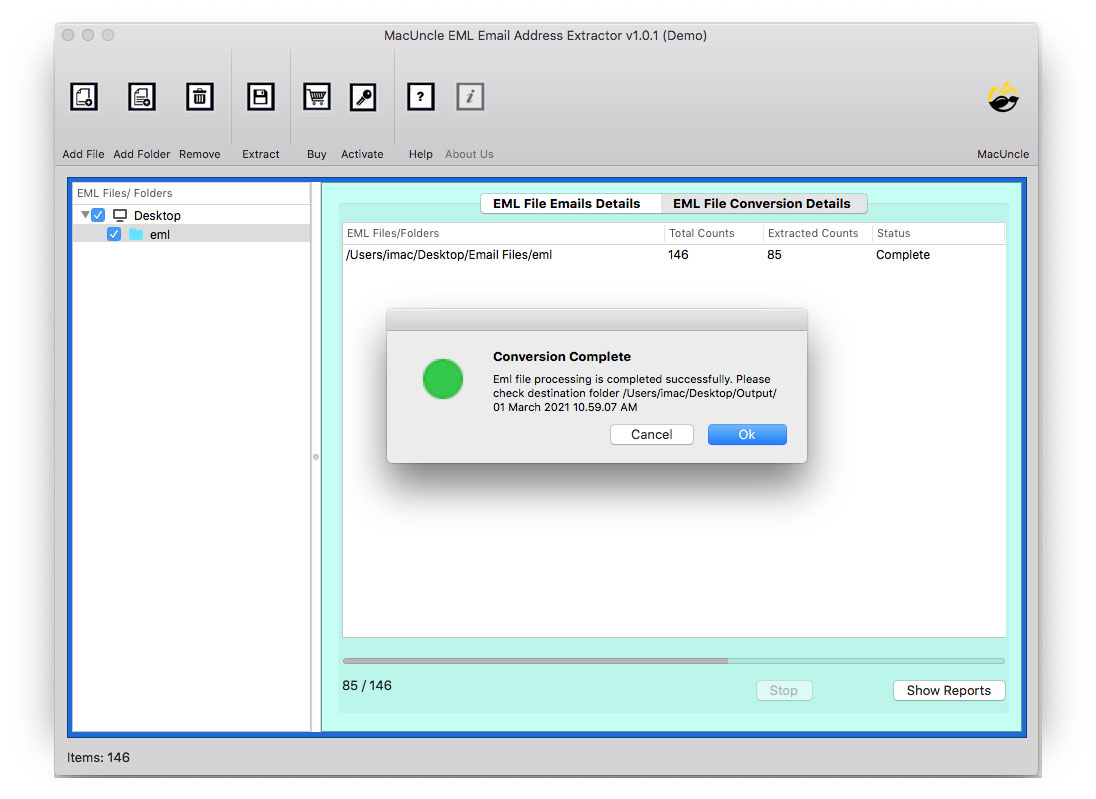Collapse the Desktop tree node

point(85,215)
